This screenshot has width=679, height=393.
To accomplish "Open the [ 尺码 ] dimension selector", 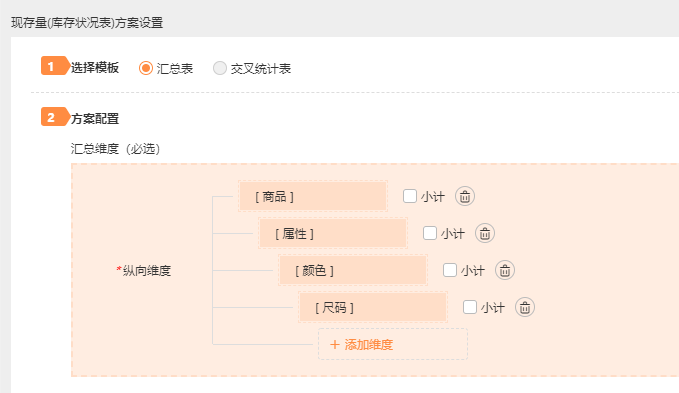I will point(373,307).
